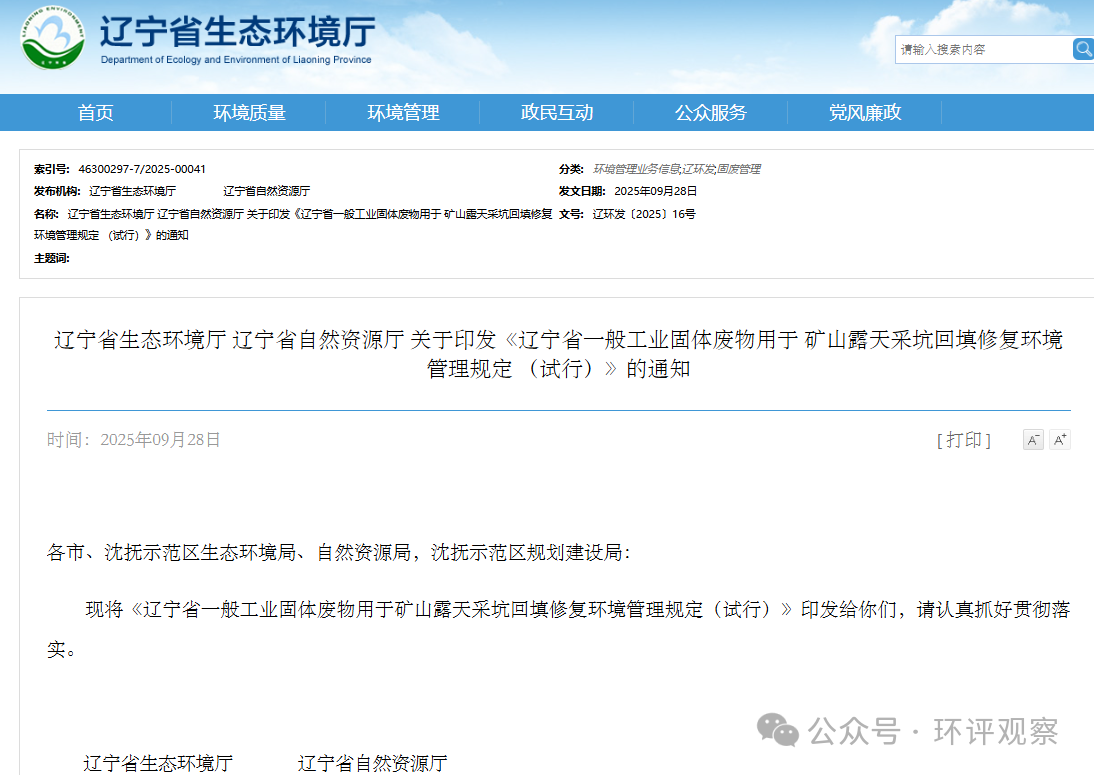Click the WeChat watermark icon

click(778, 731)
